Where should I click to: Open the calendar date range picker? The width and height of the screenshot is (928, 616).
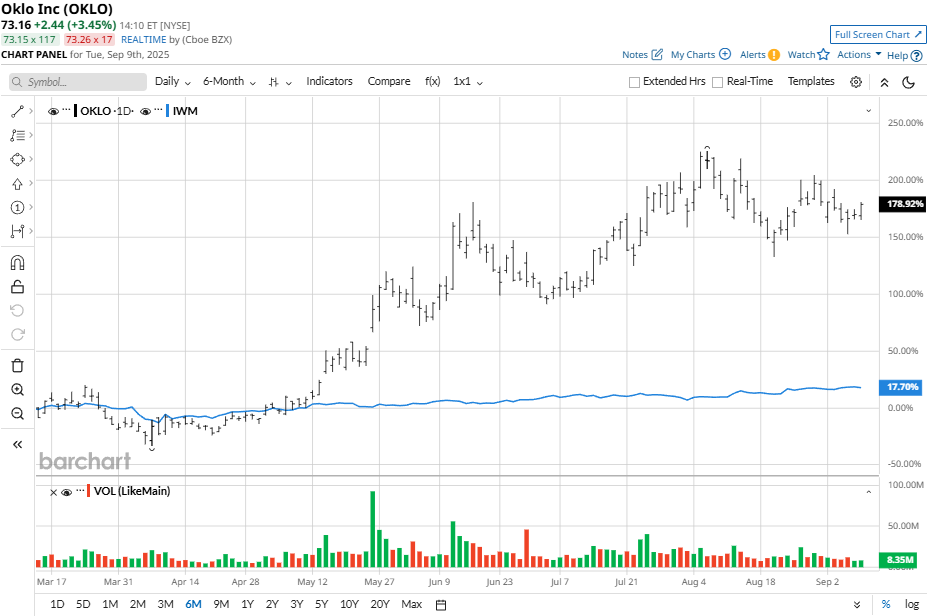click(x=441, y=605)
